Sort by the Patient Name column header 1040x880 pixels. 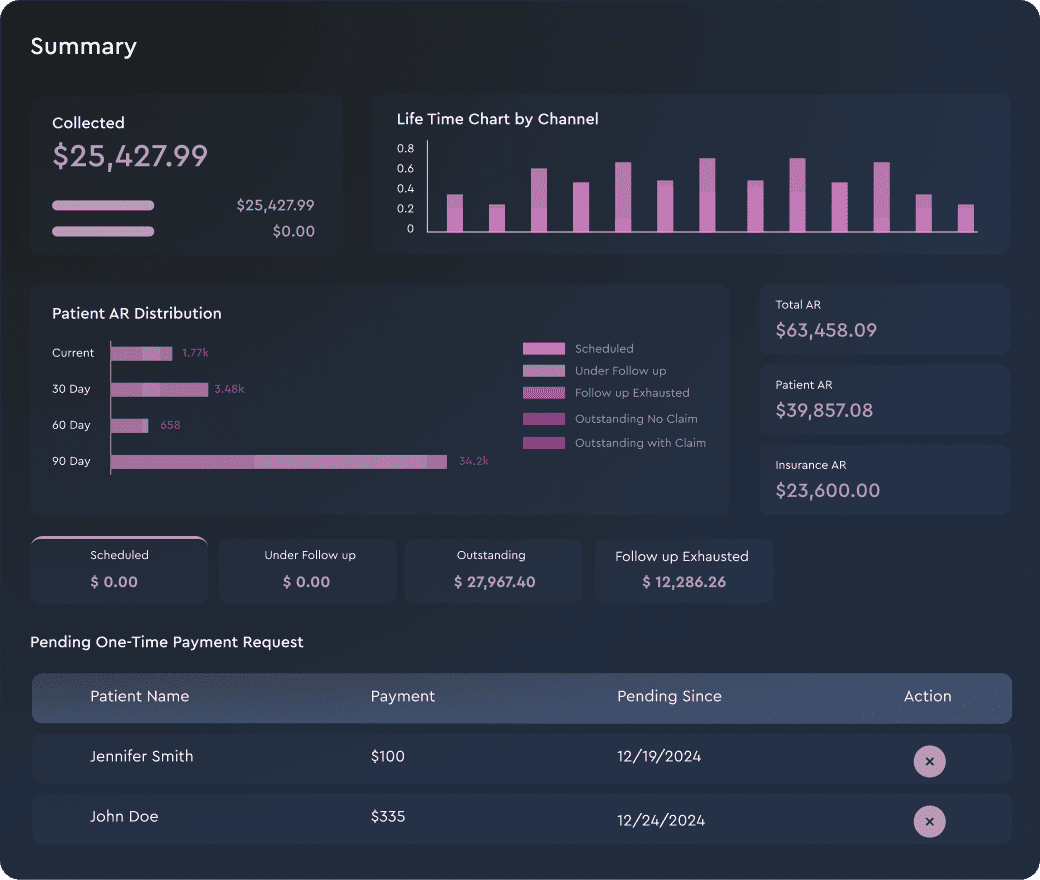[139, 696]
